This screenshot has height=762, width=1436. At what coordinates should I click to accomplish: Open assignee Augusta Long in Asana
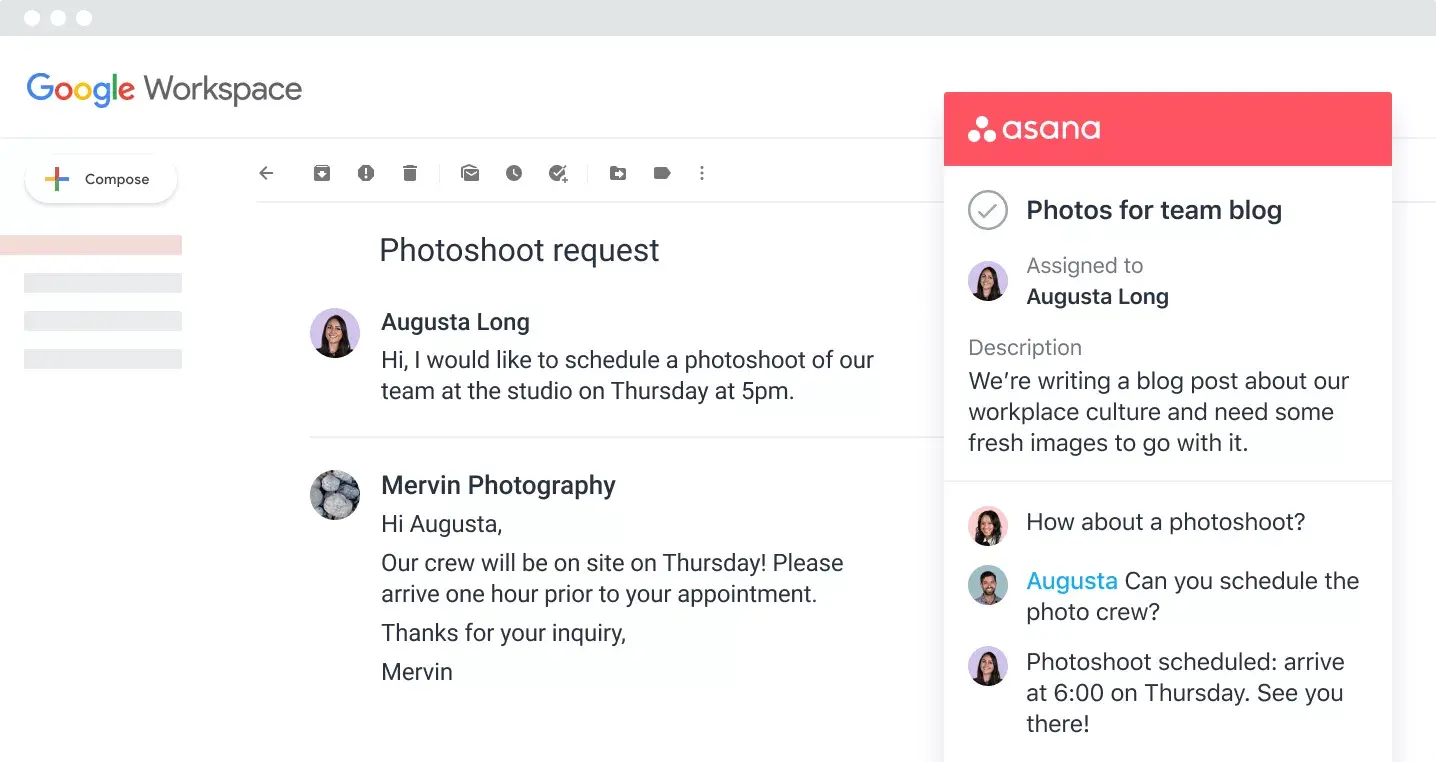pos(1097,297)
